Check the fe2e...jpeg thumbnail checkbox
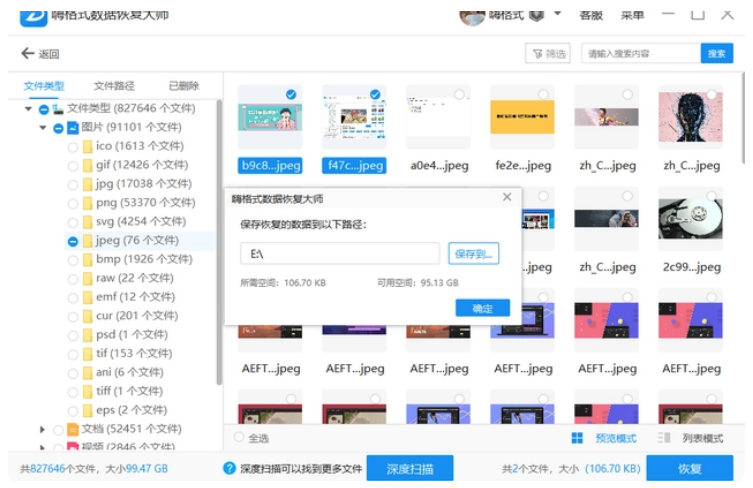The image size is (753, 488). point(543,94)
